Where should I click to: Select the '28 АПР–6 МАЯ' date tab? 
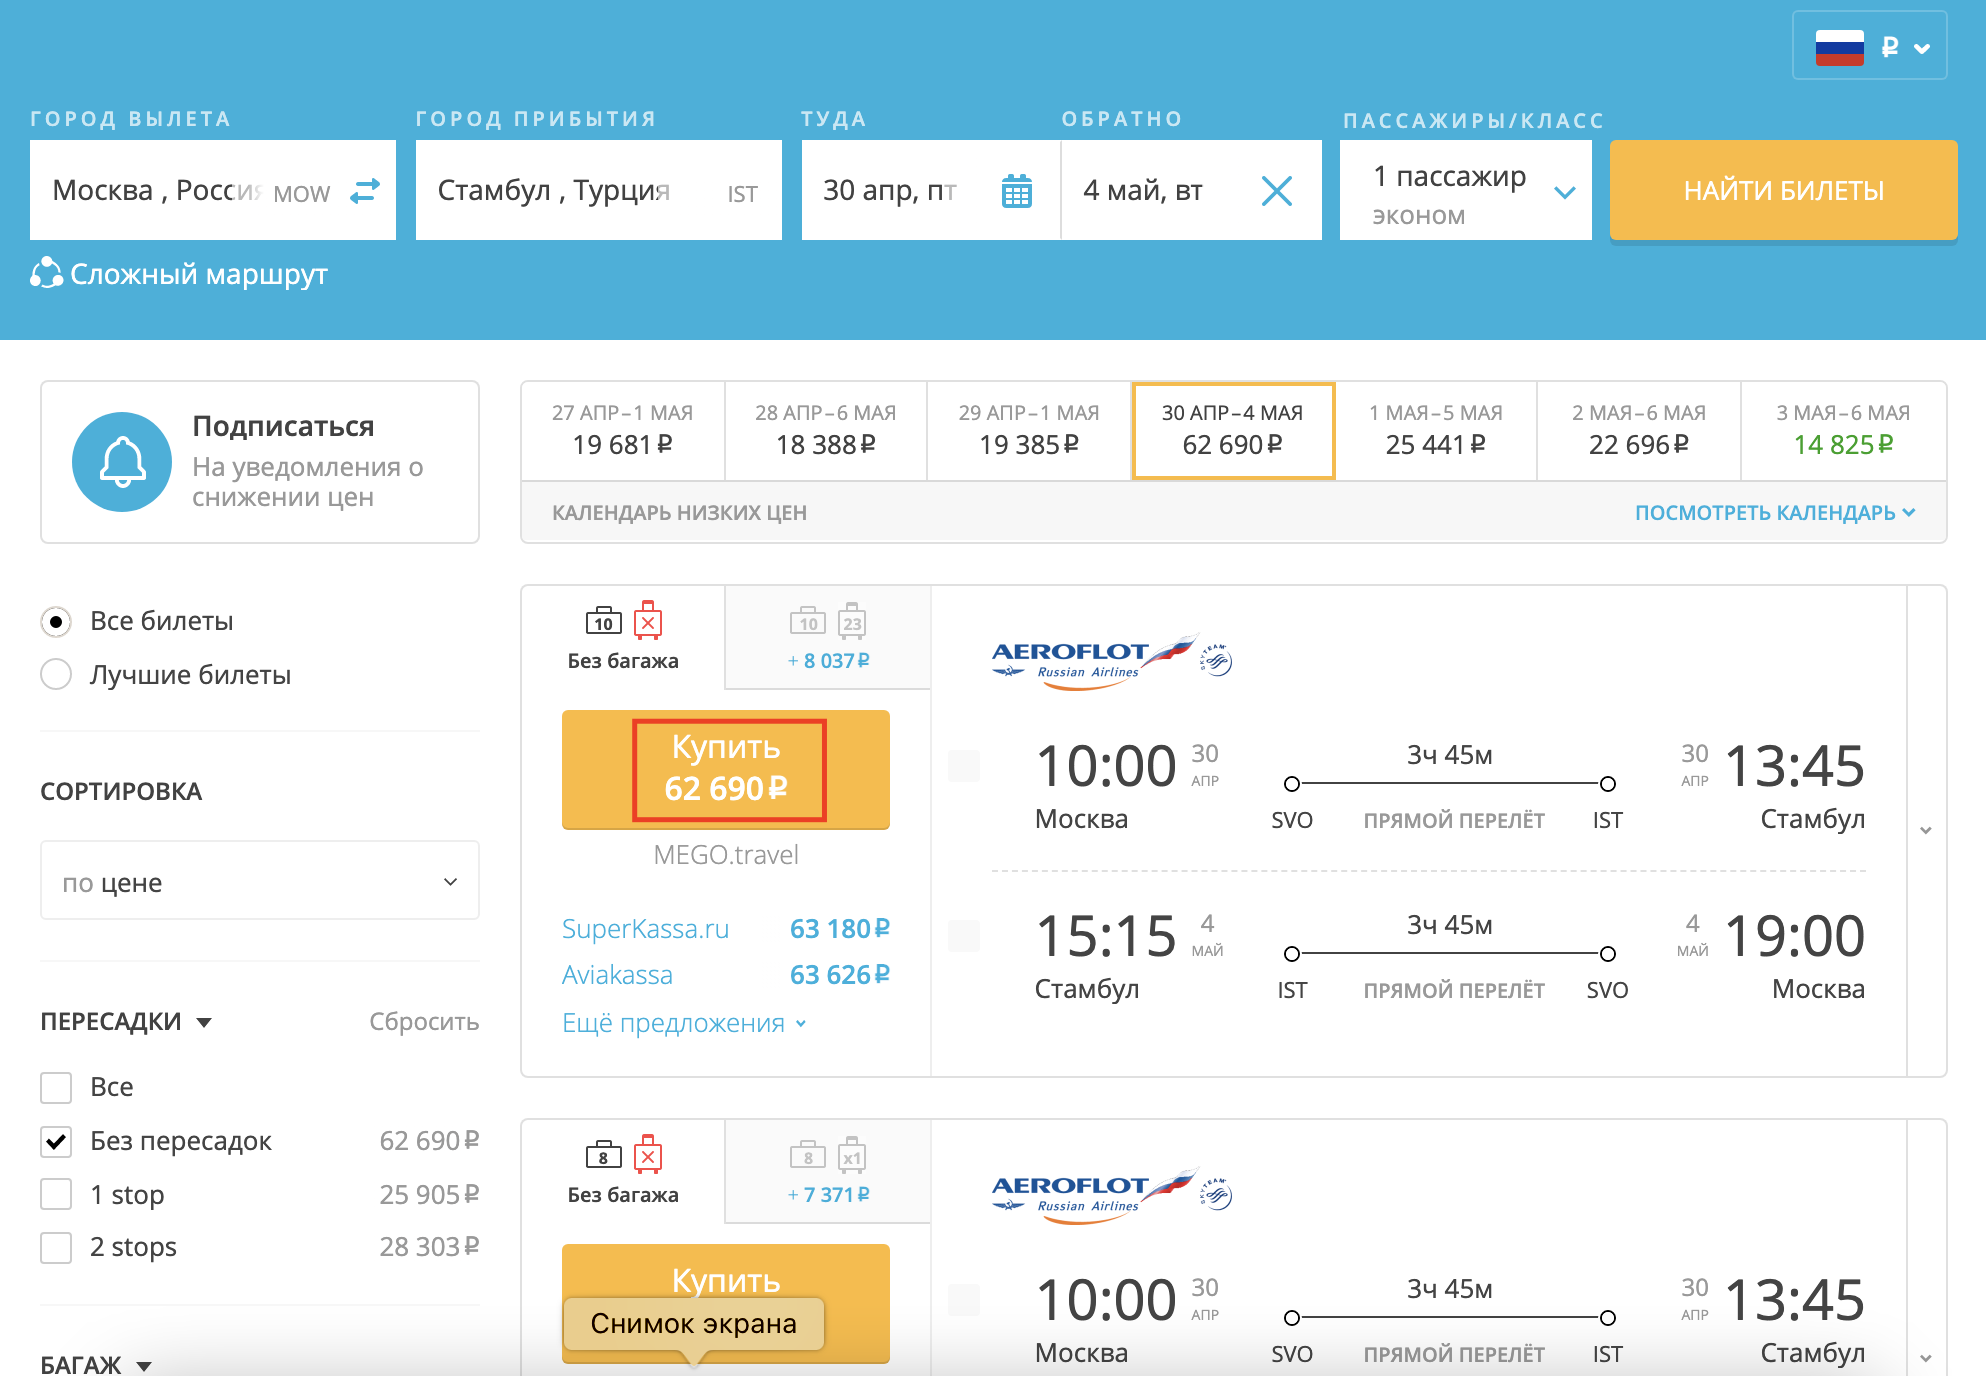point(826,431)
